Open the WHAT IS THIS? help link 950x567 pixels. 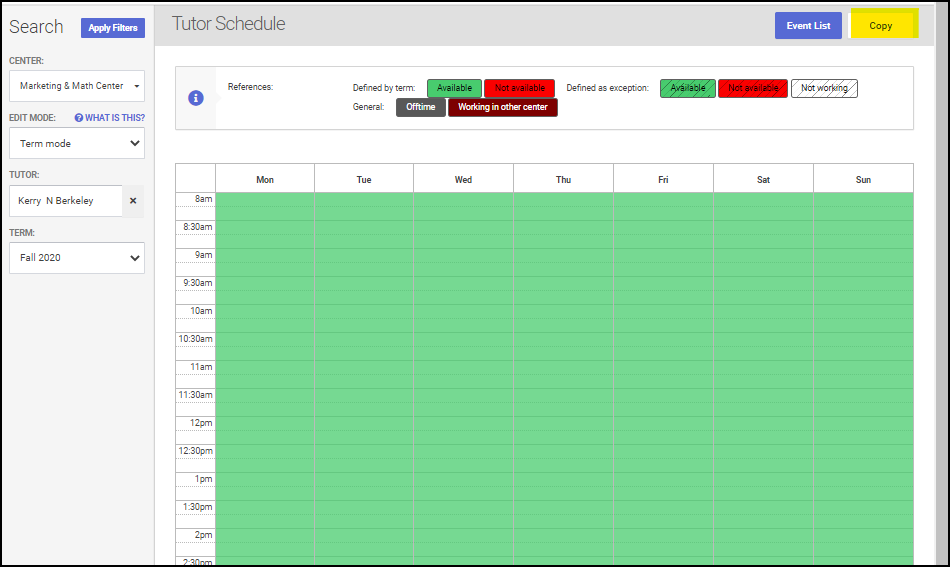pos(115,118)
